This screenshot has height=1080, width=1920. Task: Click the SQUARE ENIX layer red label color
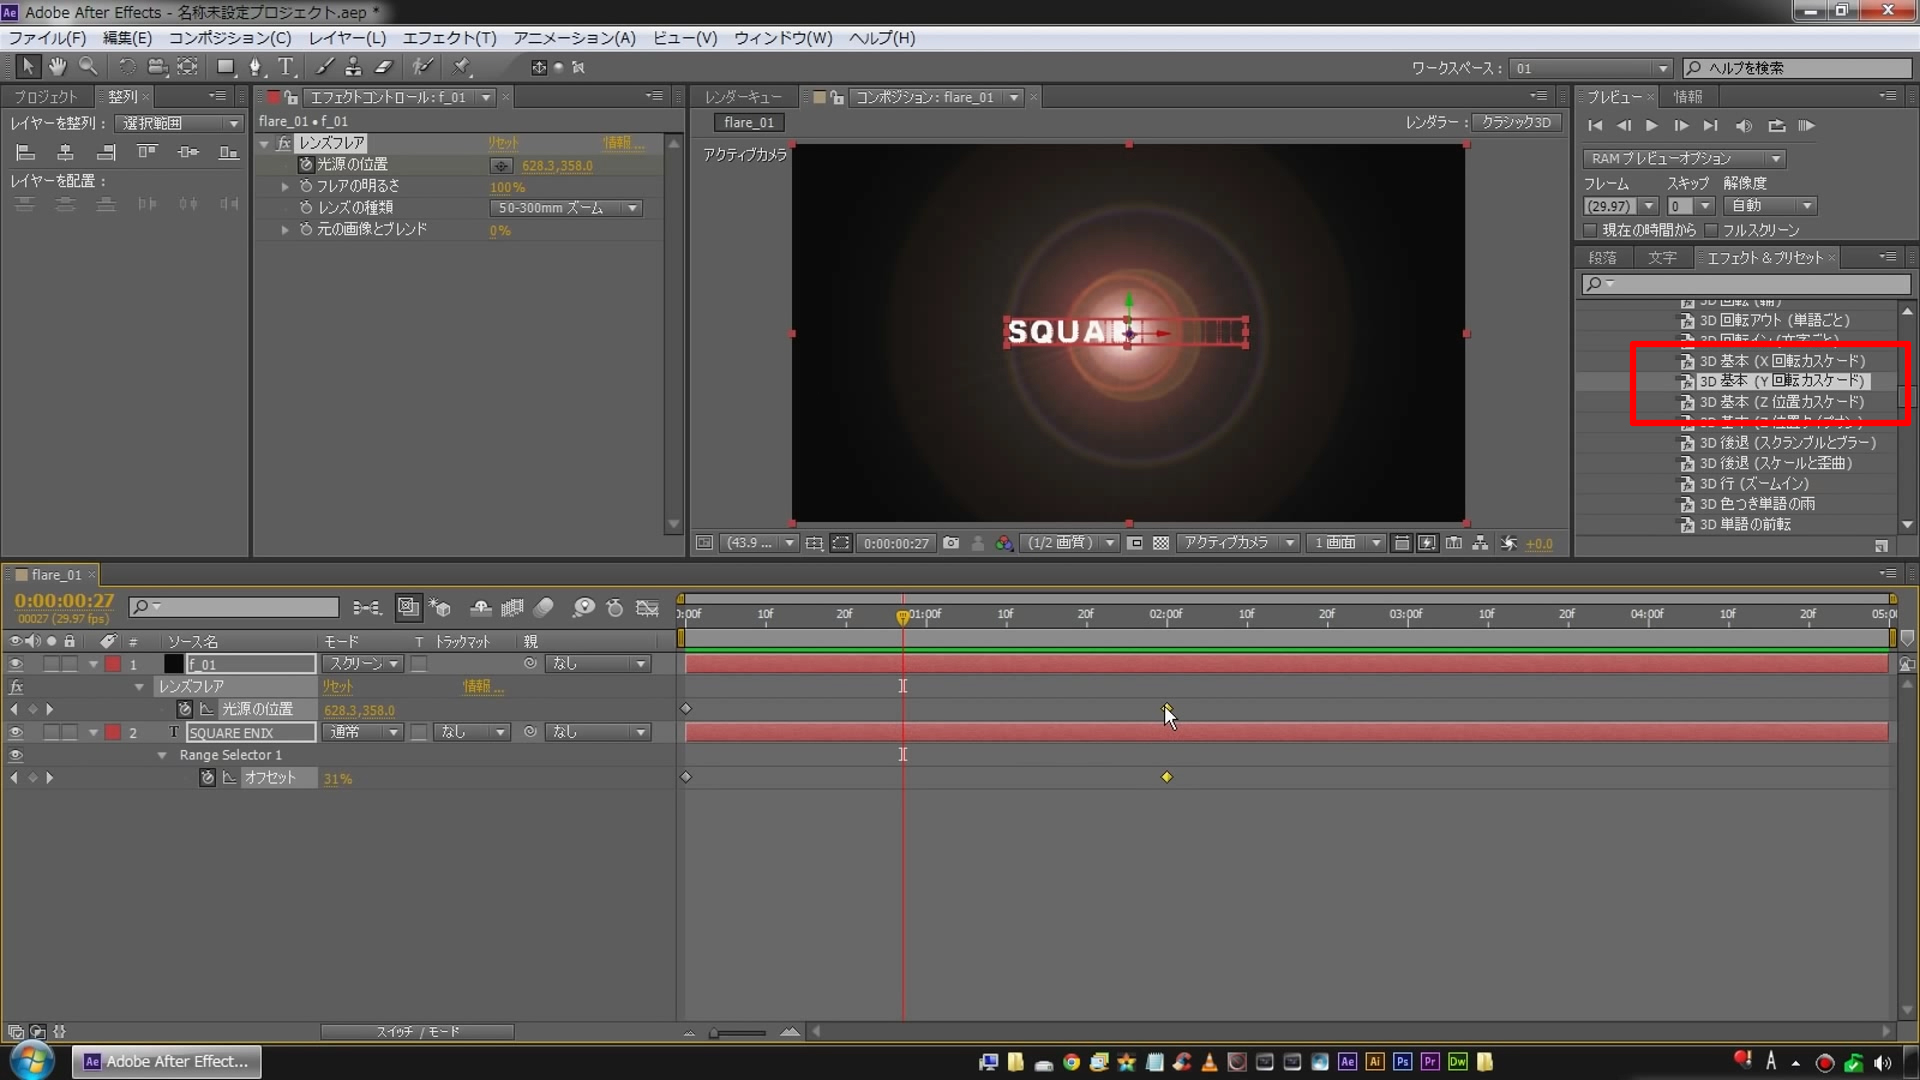(113, 733)
